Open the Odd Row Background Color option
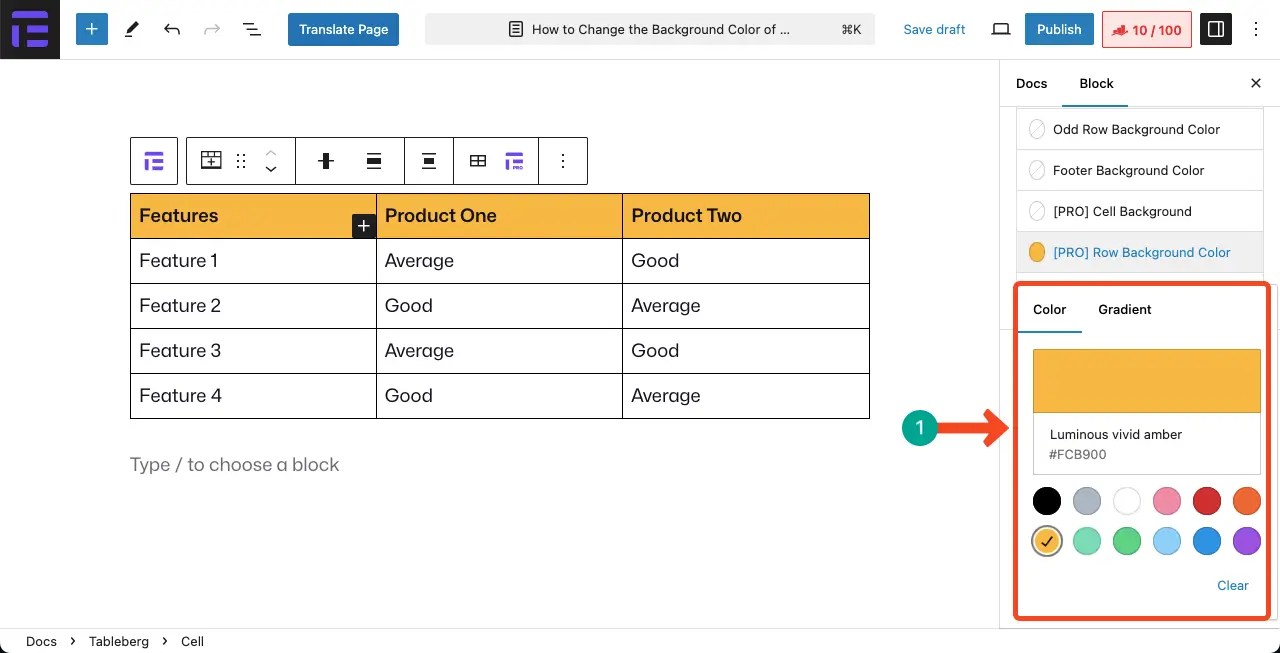Screen dimensions: 1280x653 pyautogui.click(x=1136, y=129)
